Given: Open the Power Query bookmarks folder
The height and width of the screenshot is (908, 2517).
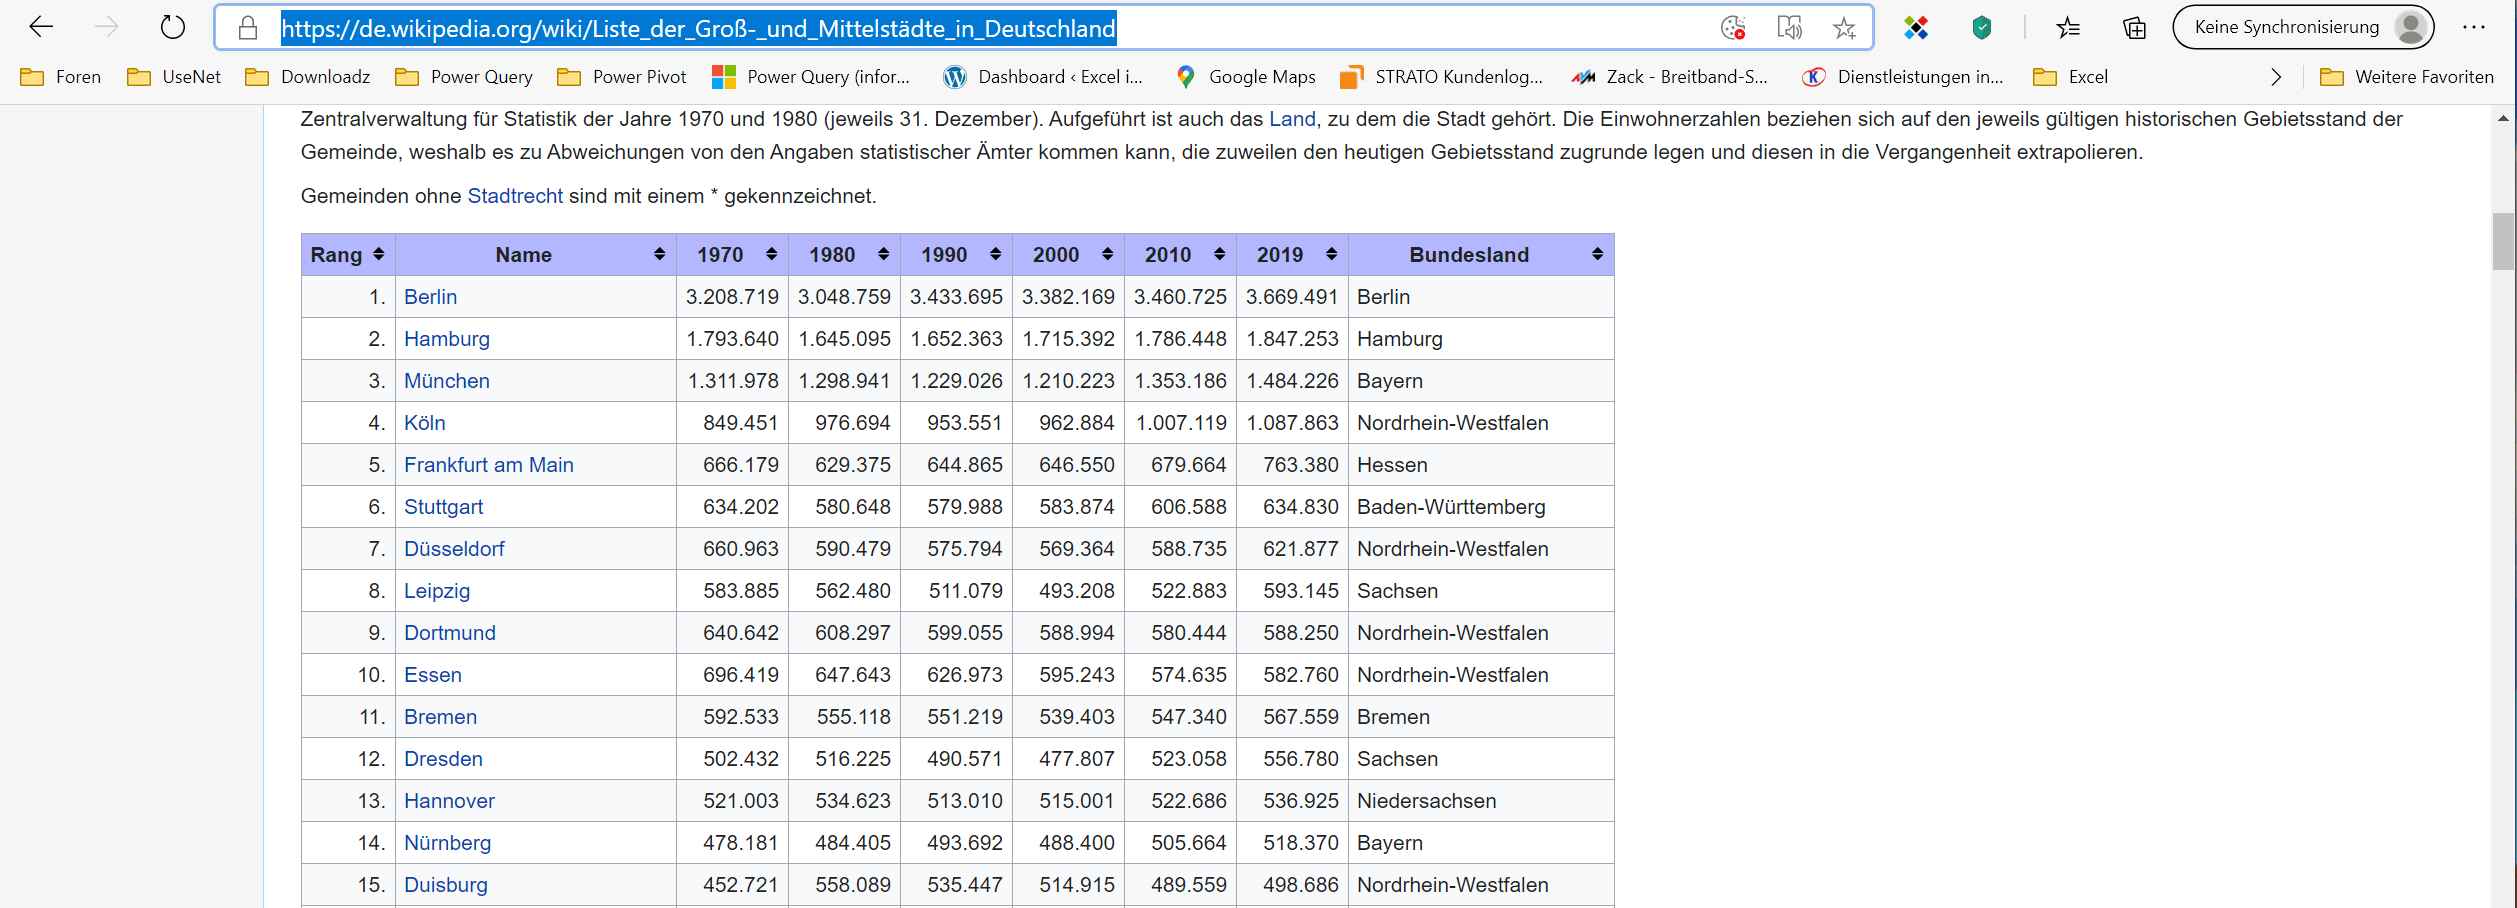Looking at the screenshot, I should coord(464,77).
